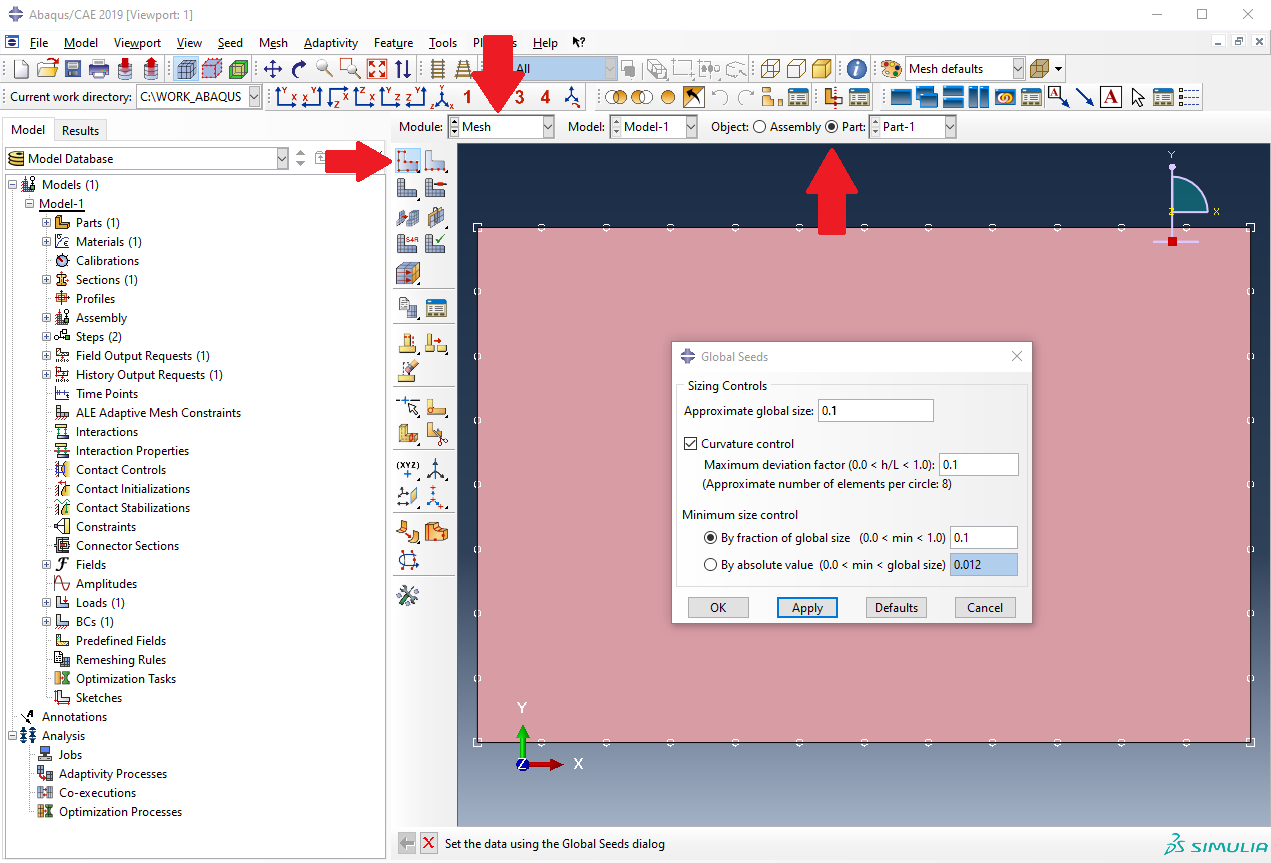Open the Seed menu
Image resolution: width=1271 pixels, height=863 pixels.
(230, 43)
